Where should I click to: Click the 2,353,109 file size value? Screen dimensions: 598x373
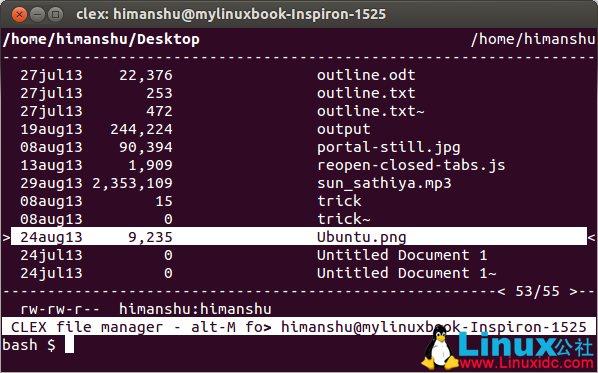132,183
